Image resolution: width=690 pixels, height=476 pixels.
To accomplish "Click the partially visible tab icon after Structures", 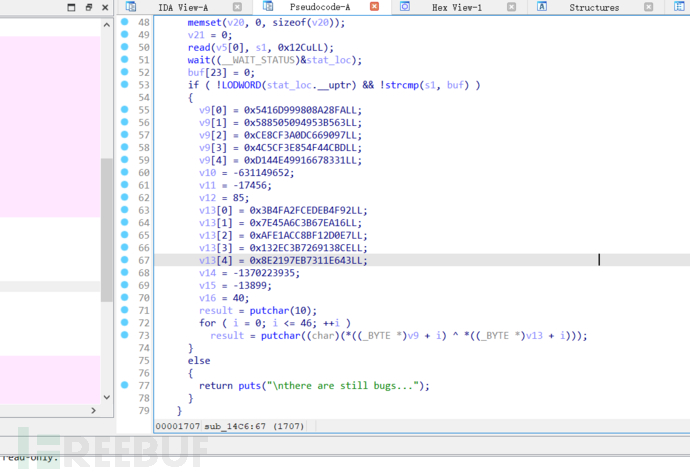I will [x=677, y=7].
